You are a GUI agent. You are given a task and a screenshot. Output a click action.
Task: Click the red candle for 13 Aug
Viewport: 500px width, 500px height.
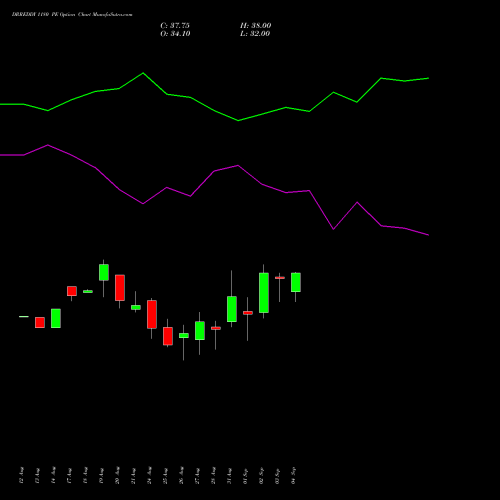click(40, 323)
